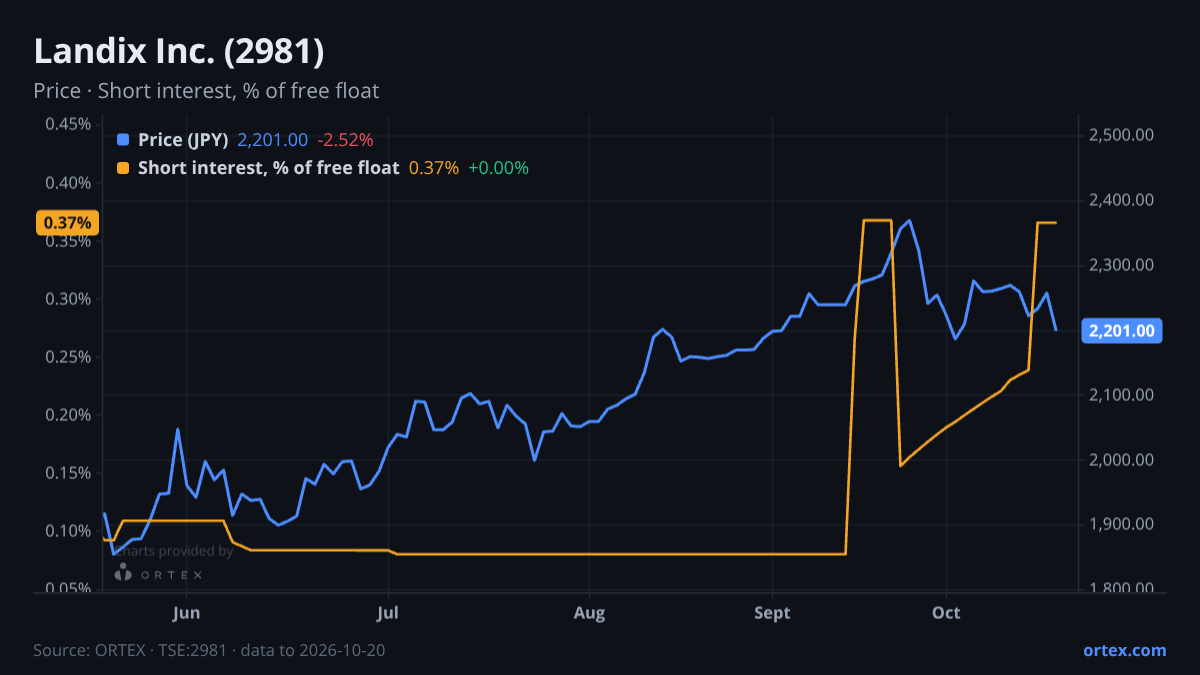The width and height of the screenshot is (1200, 675).
Task: Click the 0.37% short interest legend value
Action: (x=434, y=168)
